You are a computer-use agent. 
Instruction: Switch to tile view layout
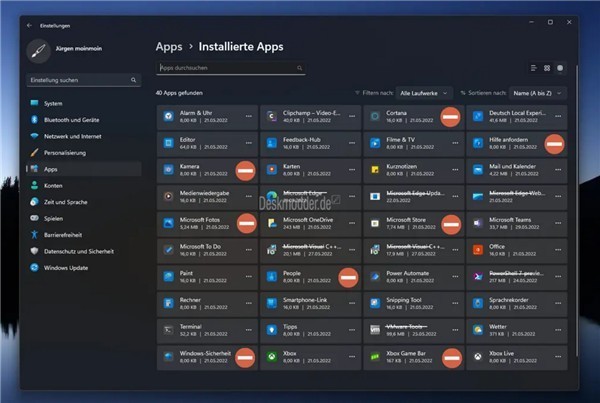pyautogui.click(x=561, y=68)
